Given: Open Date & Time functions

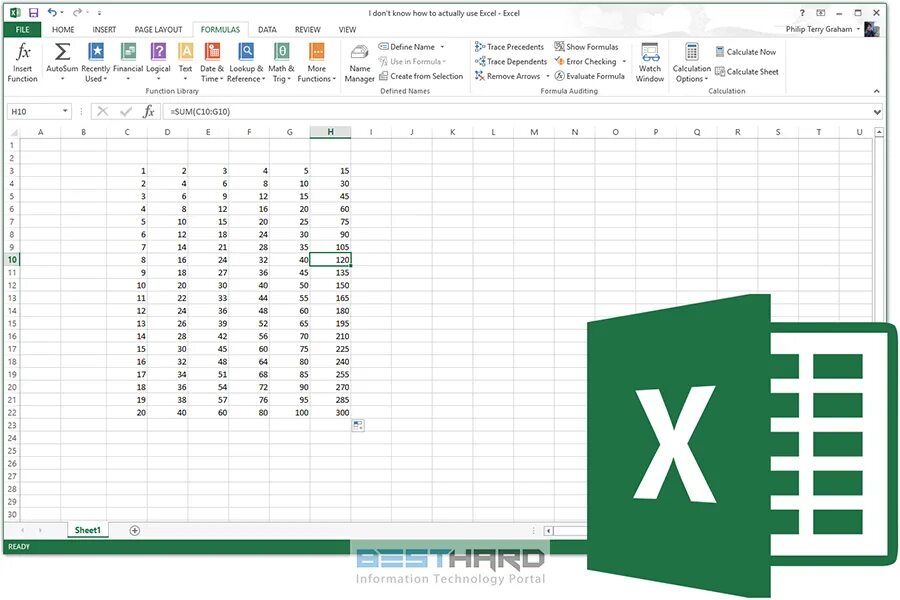Looking at the screenshot, I should (212, 62).
